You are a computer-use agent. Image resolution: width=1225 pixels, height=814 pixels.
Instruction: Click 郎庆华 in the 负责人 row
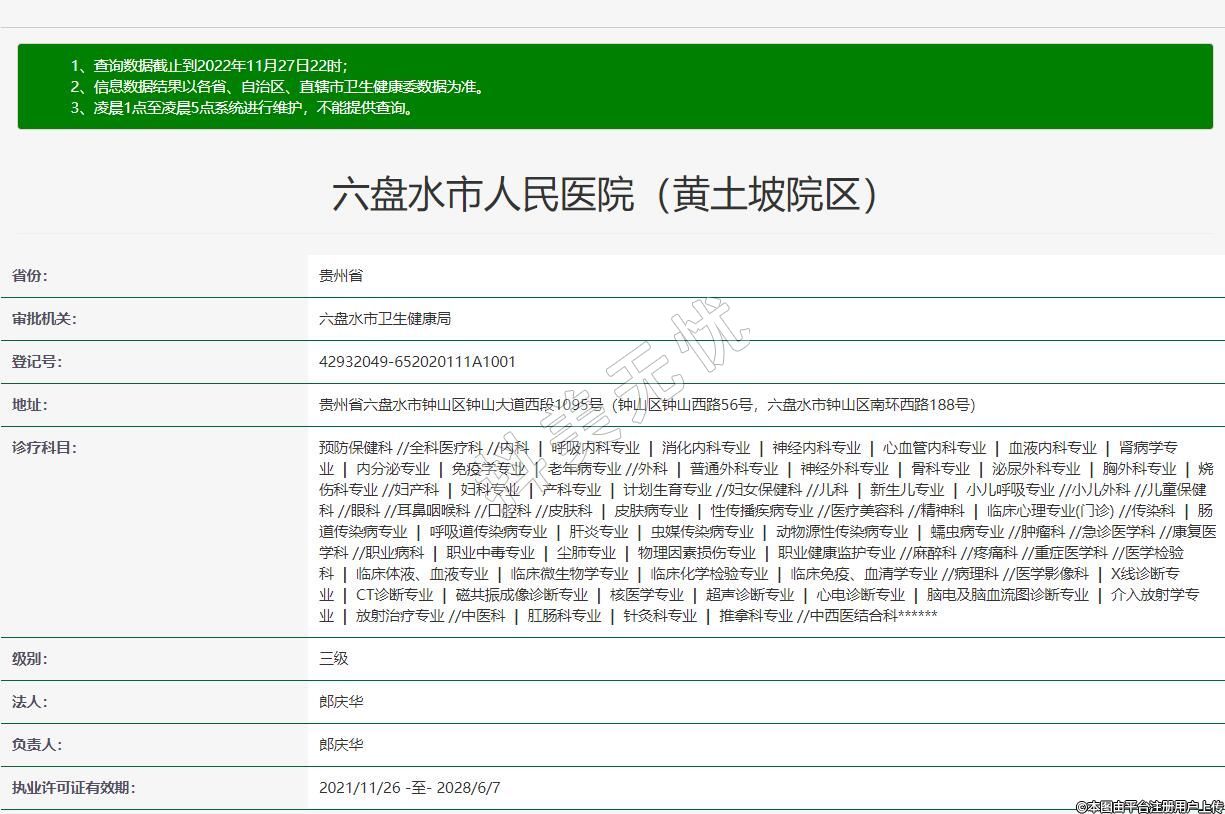click(341, 745)
